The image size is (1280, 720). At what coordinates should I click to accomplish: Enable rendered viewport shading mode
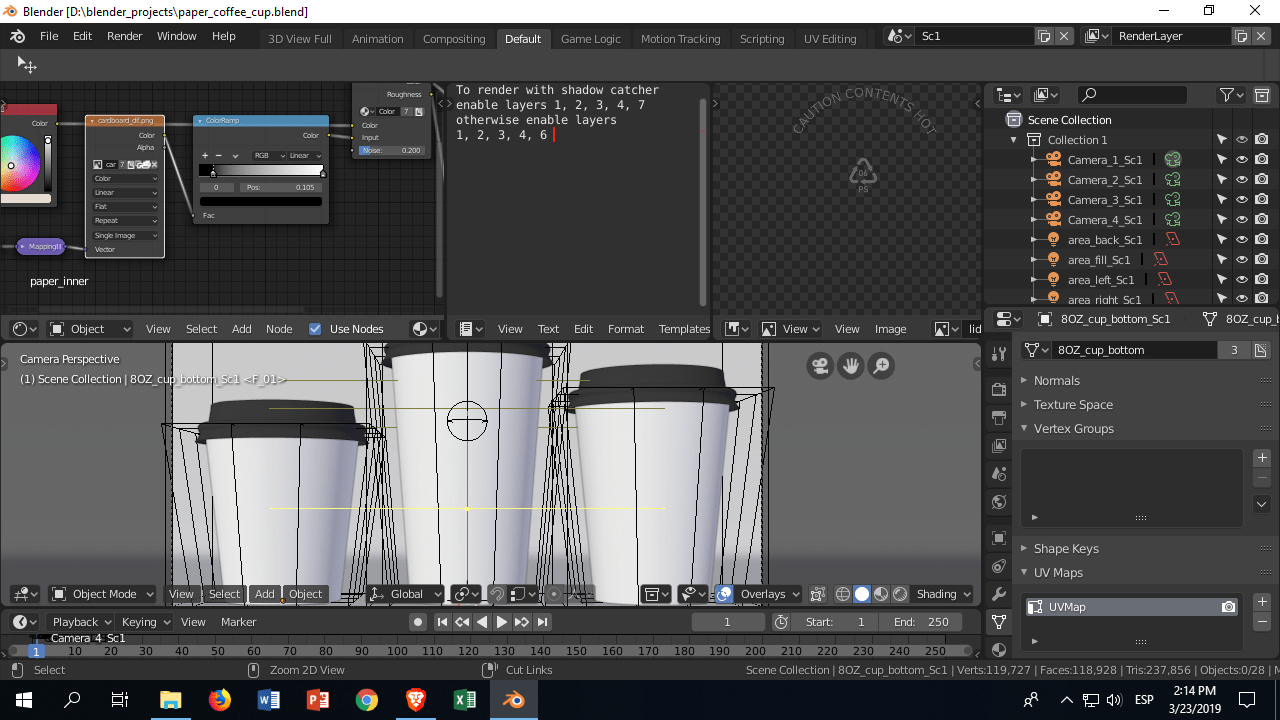pyautogui.click(x=898, y=593)
